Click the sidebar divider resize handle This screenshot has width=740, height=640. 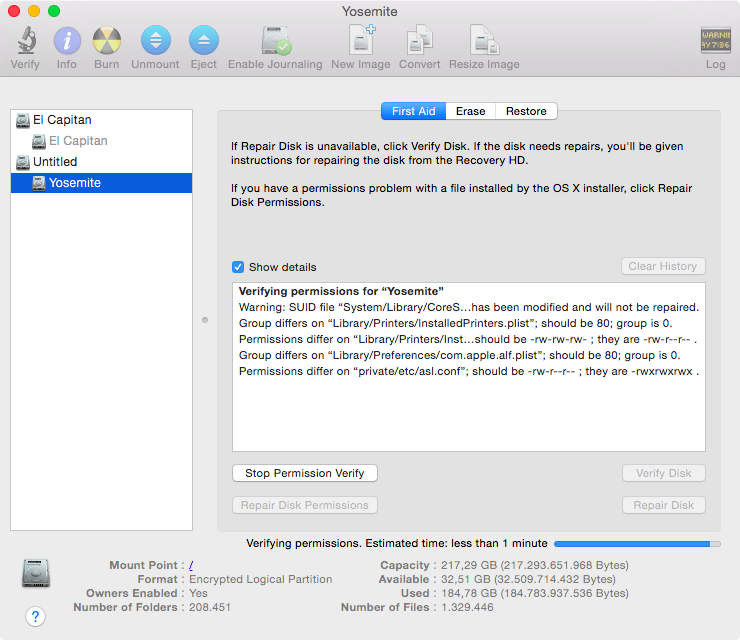205,320
